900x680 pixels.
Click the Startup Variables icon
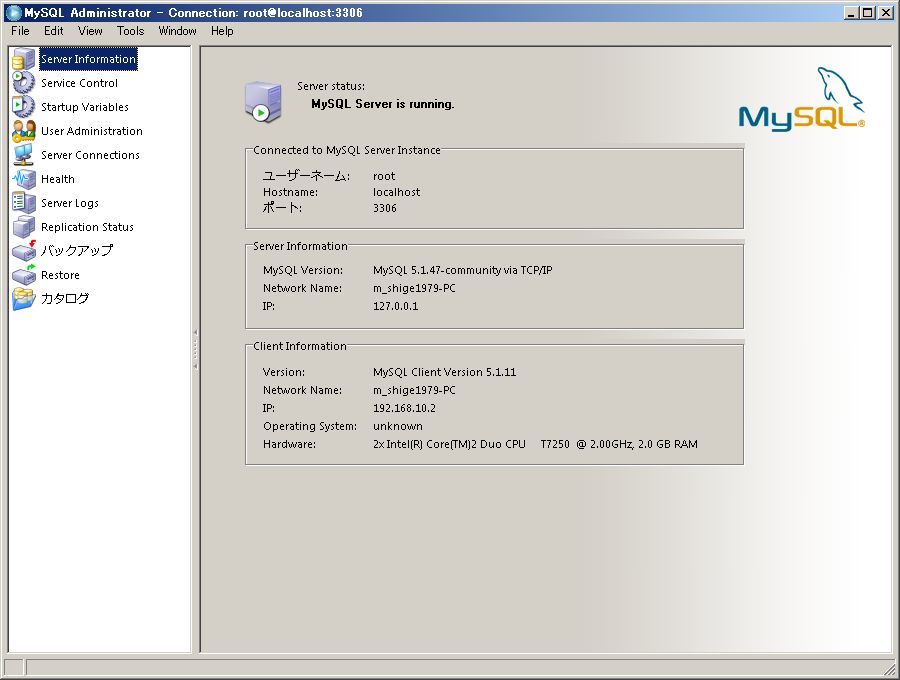pyautogui.click(x=24, y=107)
